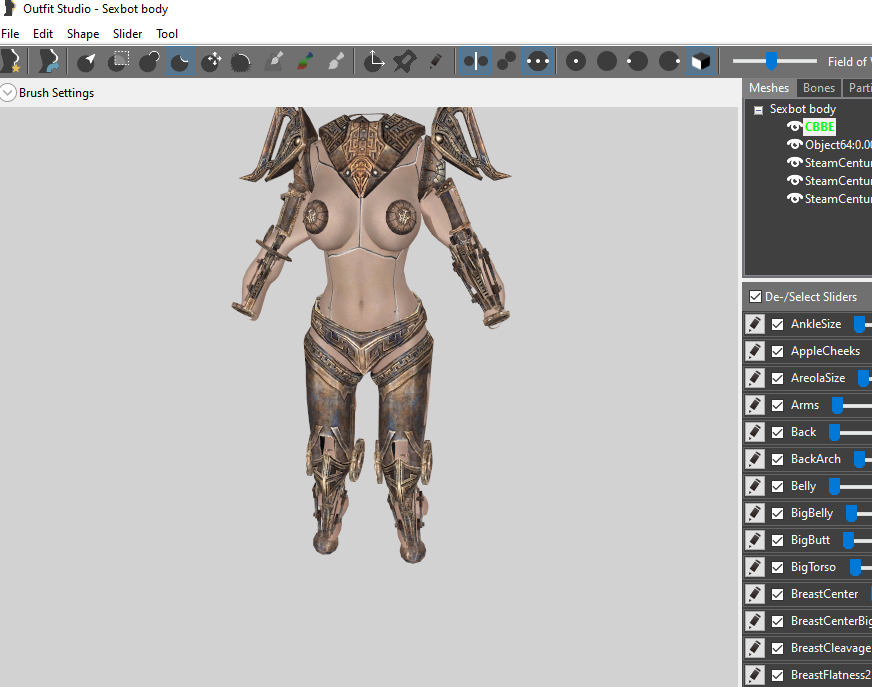Toggle Global Brush Collision mode
This screenshot has width=872, height=687.
[538, 61]
